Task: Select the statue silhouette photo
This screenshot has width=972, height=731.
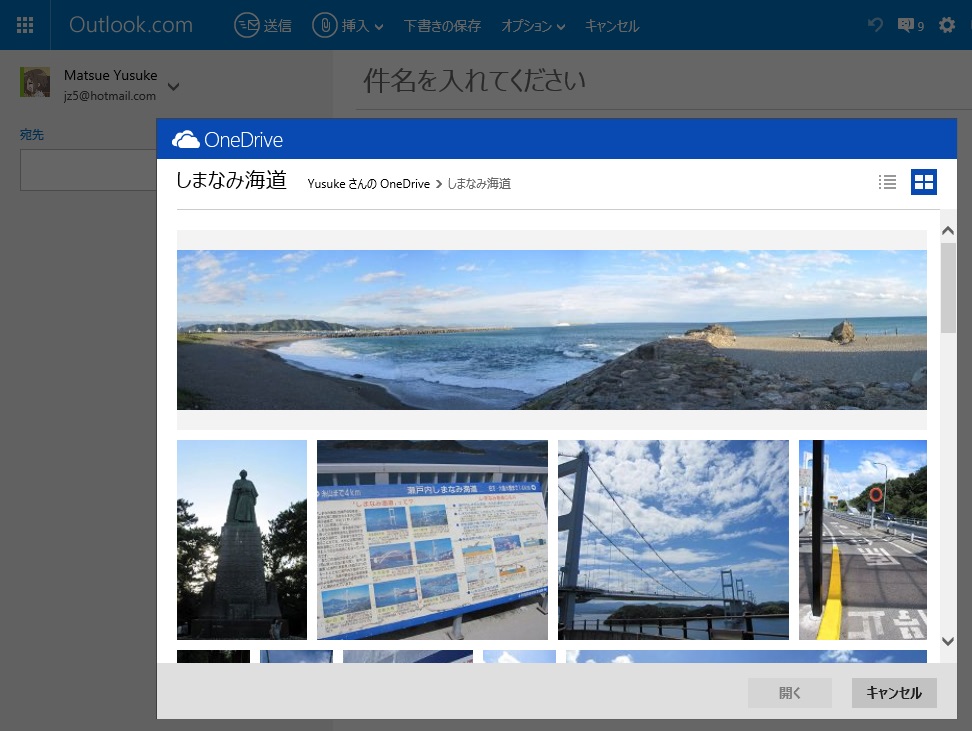Action: click(x=242, y=539)
